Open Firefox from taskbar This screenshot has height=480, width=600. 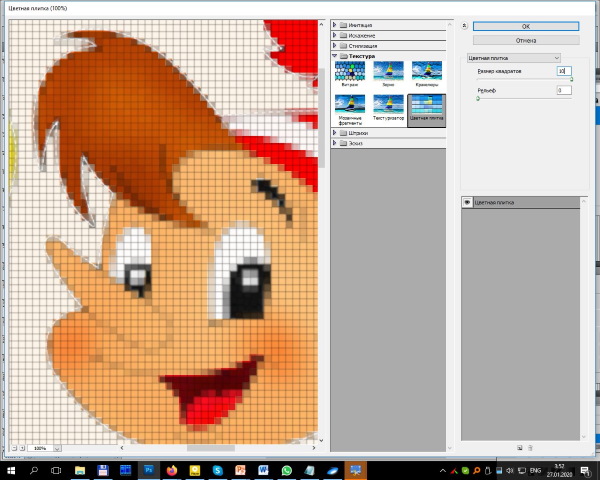click(172, 470)
